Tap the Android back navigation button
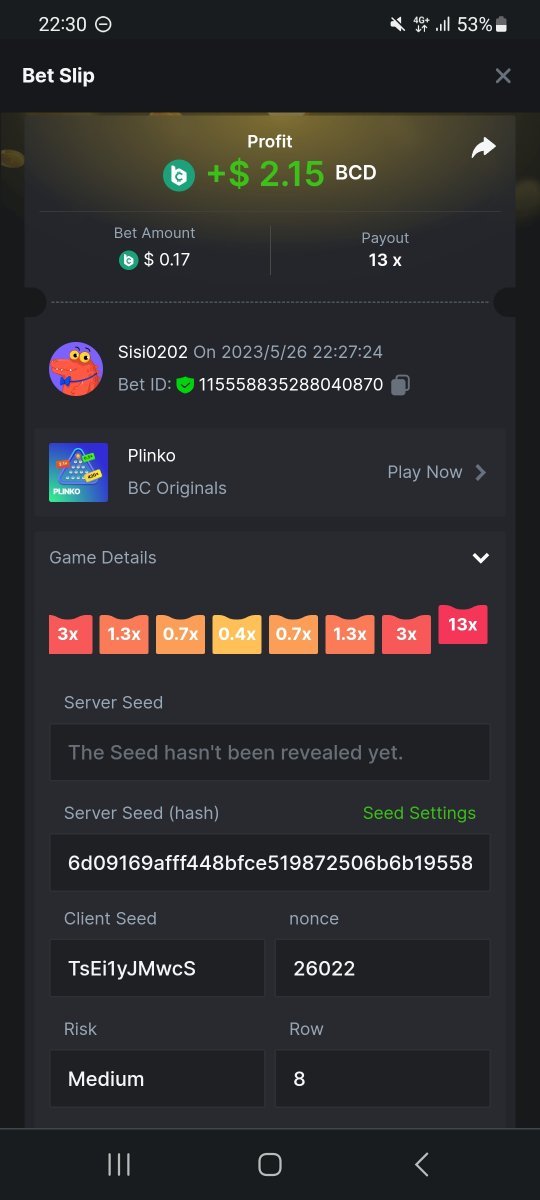 421,1164
